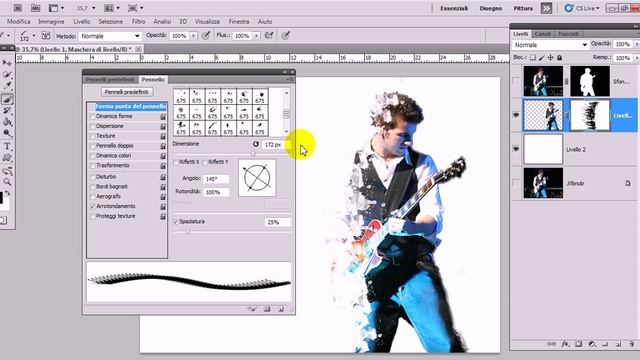Switch to Essenziali workspace
The width and height of the screenshot is (640, 360).
(454, 8)
